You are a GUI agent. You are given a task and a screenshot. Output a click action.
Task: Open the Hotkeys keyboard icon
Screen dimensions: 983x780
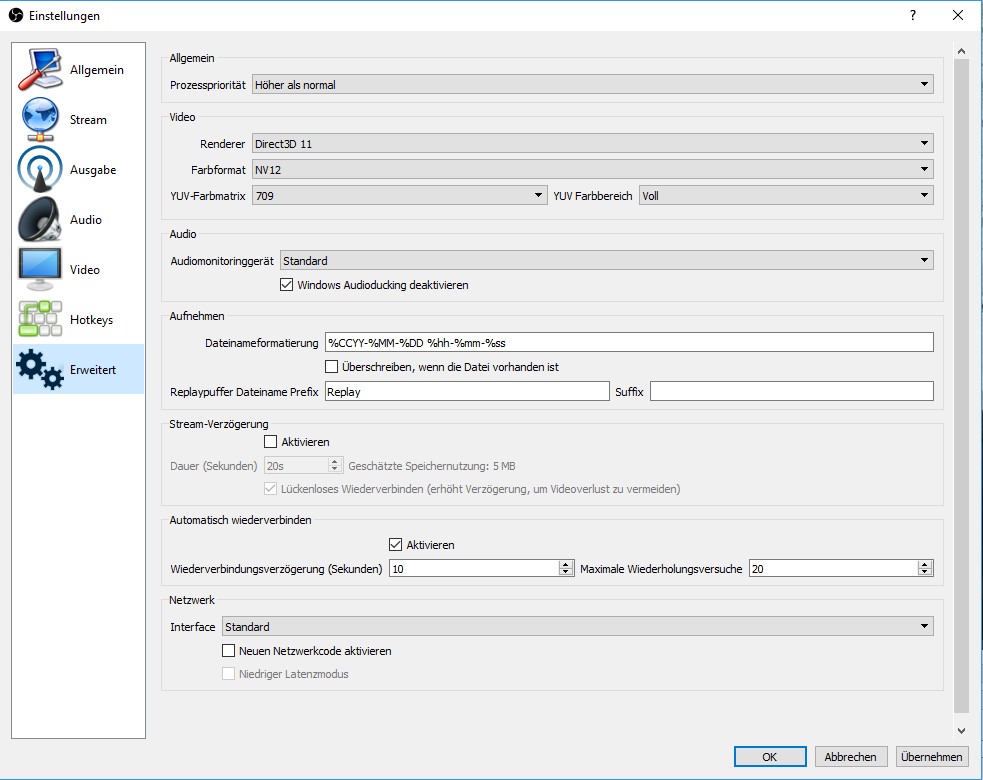point(40,319)
